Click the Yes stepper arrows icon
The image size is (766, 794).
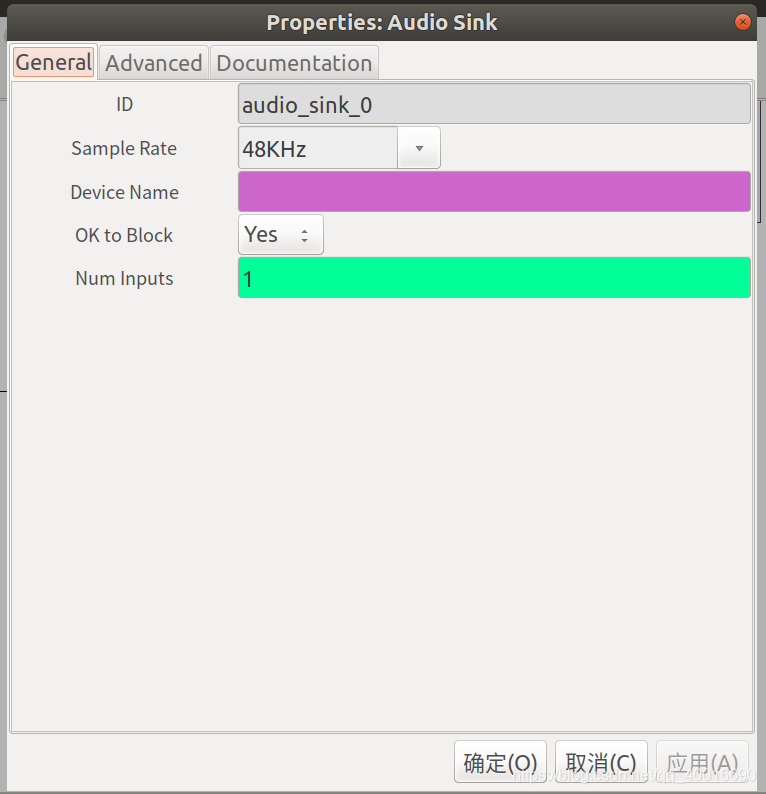click(x=304, y=235)
